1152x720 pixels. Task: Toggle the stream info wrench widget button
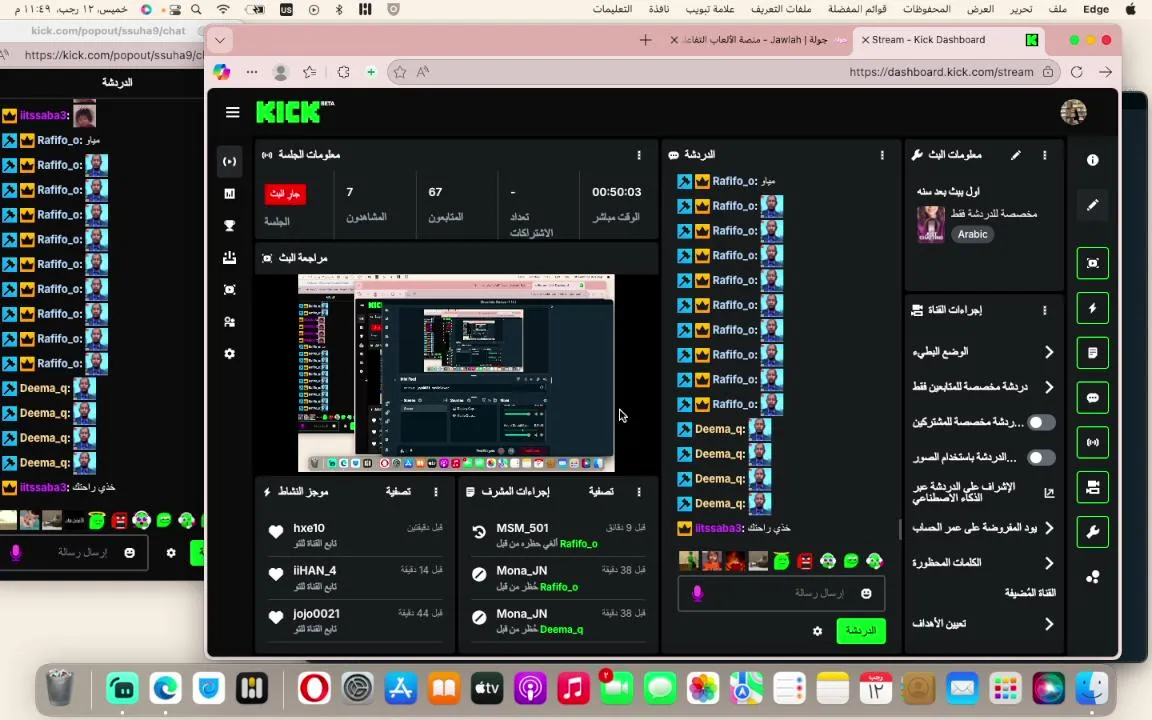(x=1092, y=532)
